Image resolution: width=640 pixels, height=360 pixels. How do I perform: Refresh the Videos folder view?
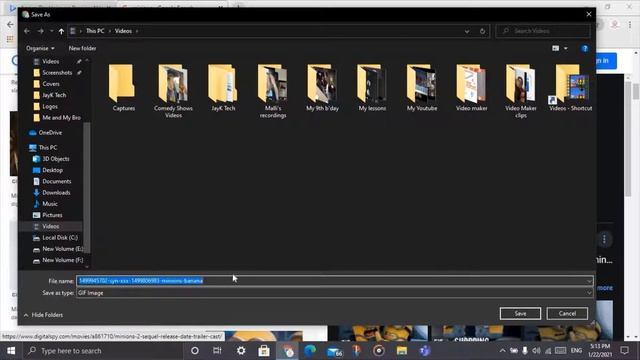tap(482, 31)
